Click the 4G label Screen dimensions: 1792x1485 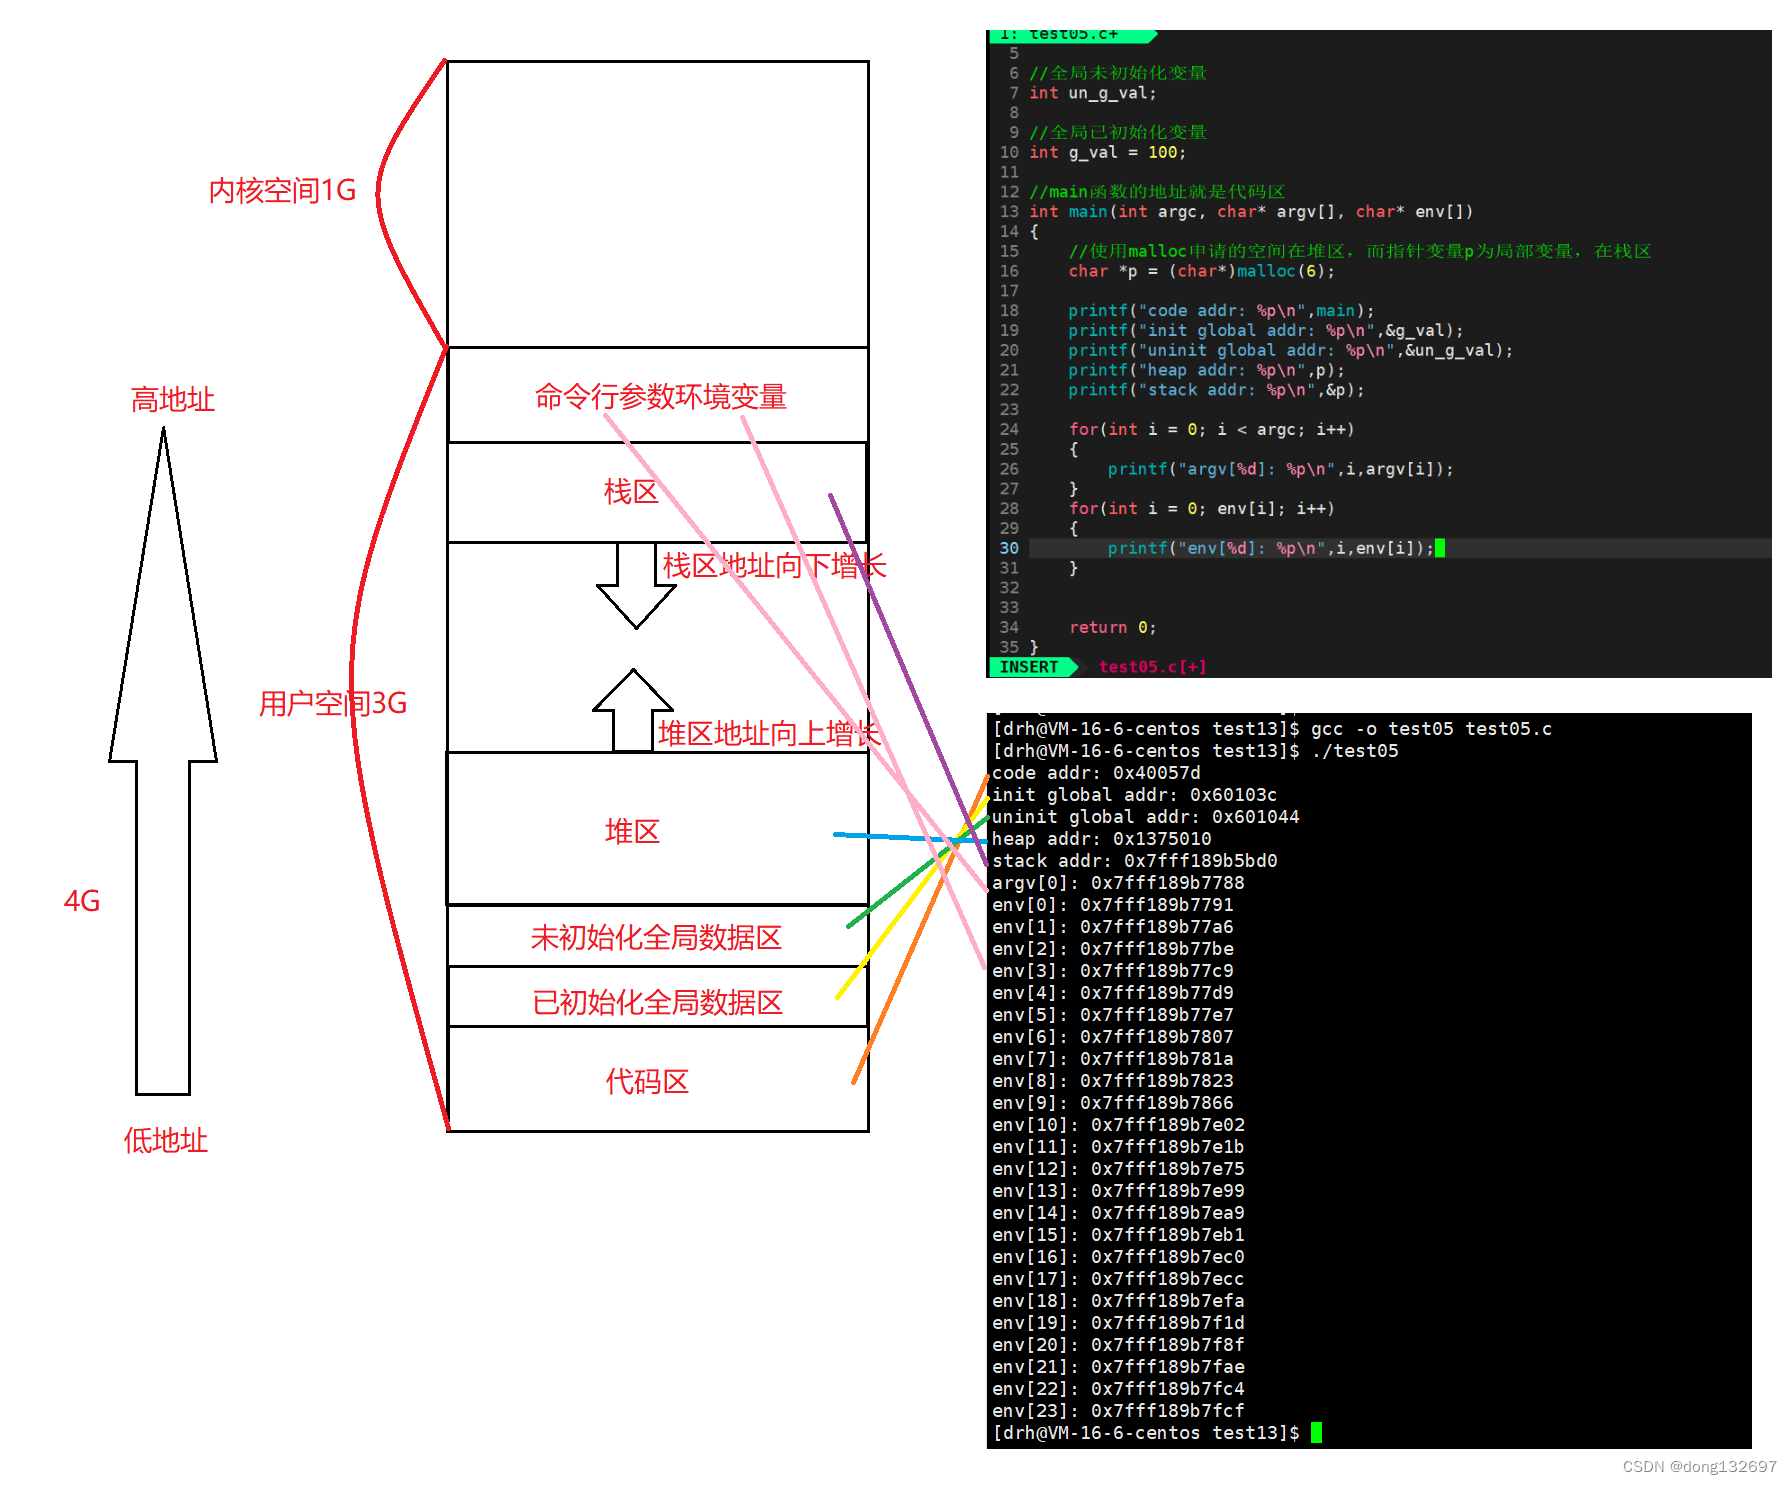[x=82, y=901]
